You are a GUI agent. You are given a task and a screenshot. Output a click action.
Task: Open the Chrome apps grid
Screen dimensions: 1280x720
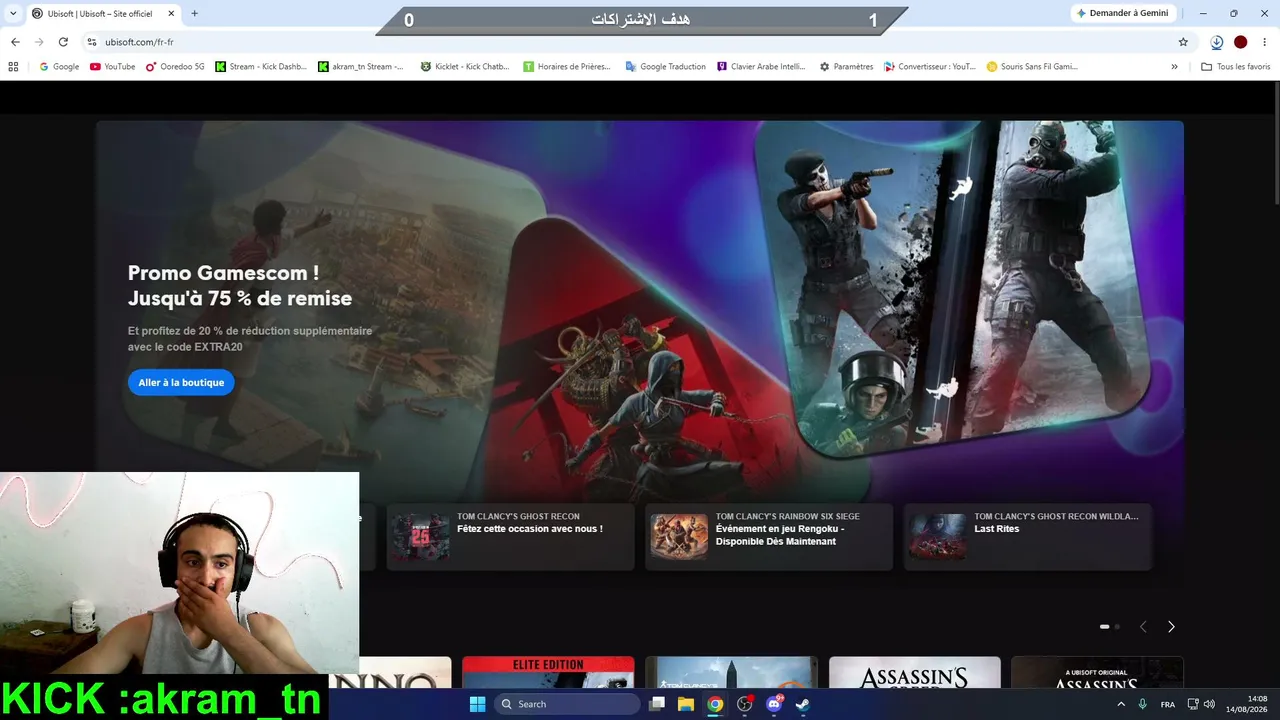13,67
